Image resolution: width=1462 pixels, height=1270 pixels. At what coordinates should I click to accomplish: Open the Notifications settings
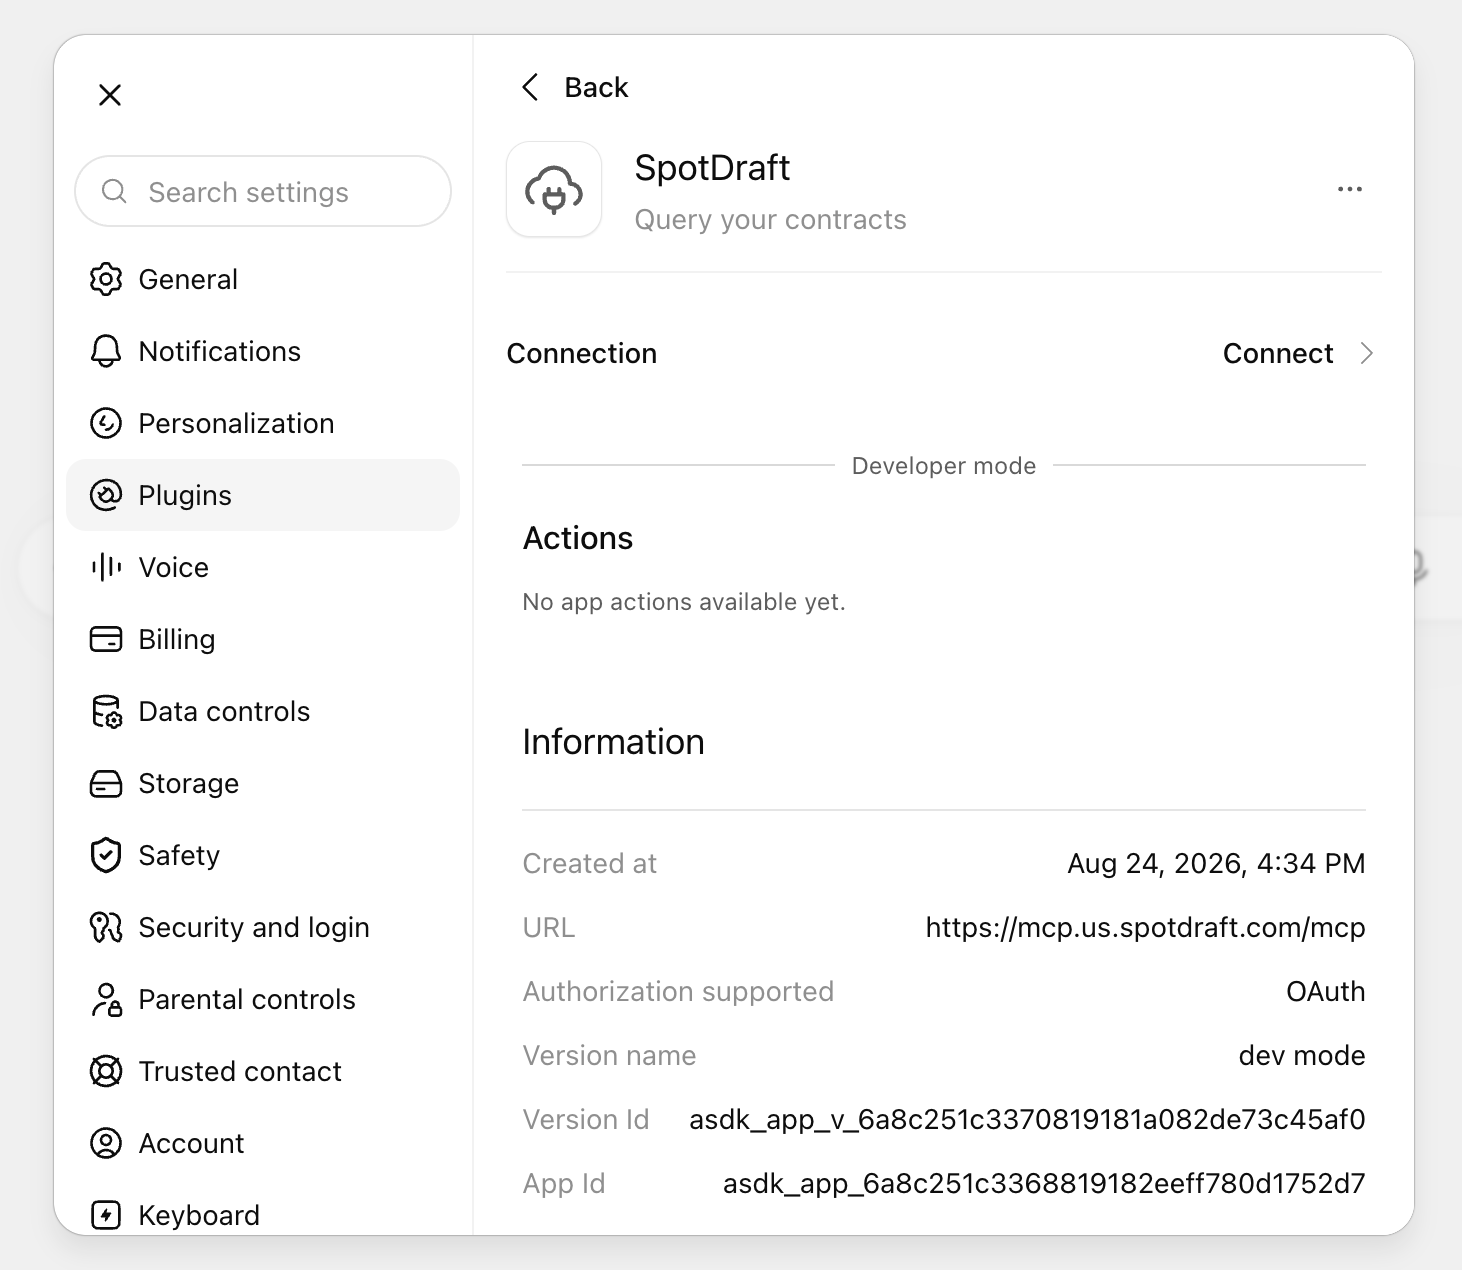click(263, 351)
